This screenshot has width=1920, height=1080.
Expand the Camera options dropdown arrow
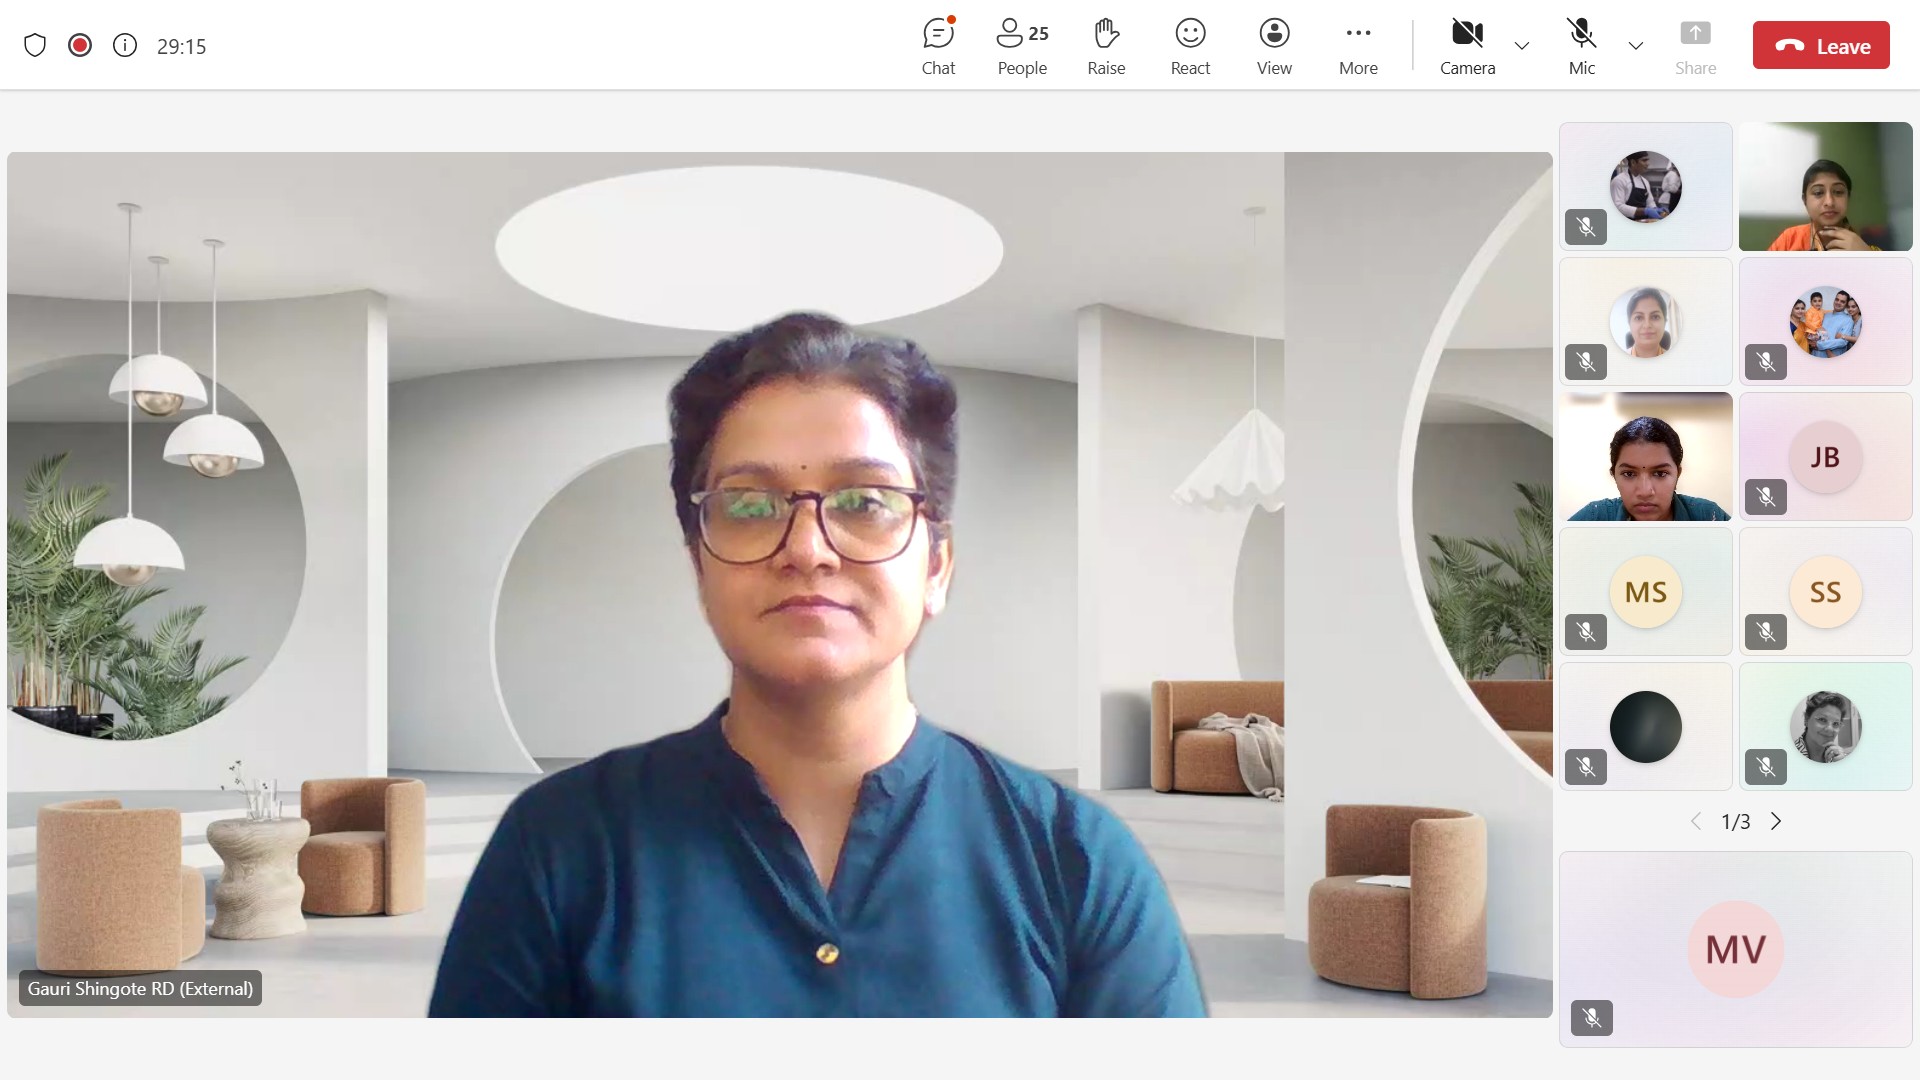tap(1522, 46)
